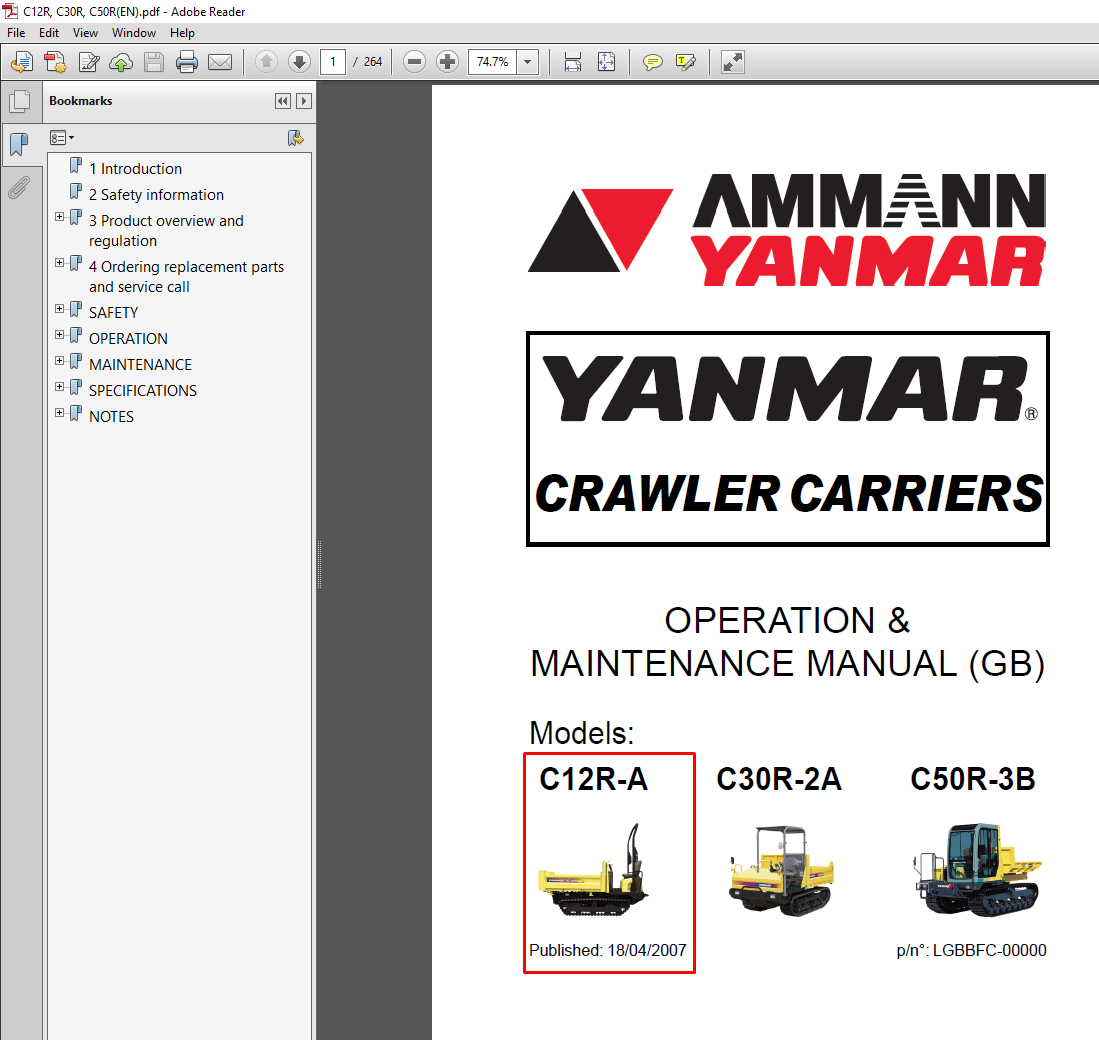Open the Sign or edit document icon

coord(88,62)
